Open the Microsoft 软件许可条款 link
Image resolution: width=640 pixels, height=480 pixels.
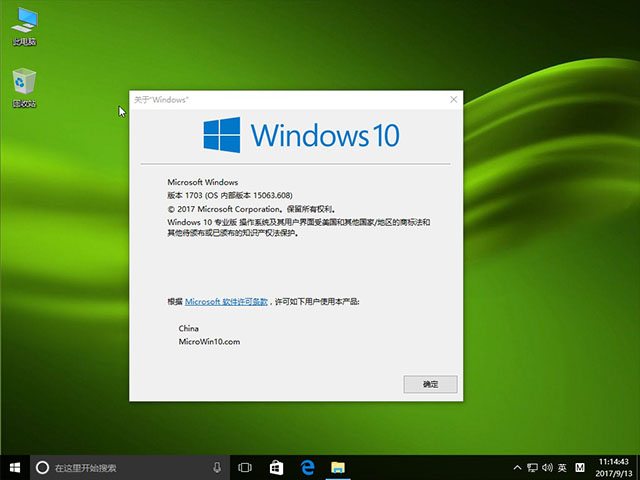tap(226, 302)
